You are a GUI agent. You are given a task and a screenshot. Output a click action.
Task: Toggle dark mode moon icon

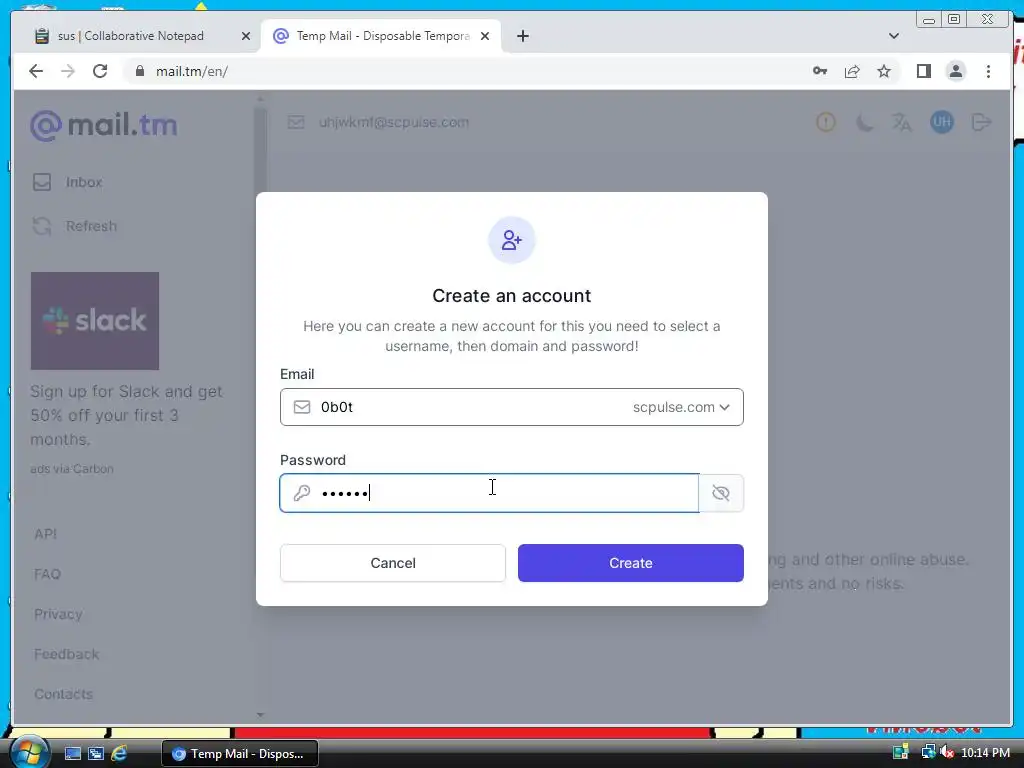click(864, 122)
